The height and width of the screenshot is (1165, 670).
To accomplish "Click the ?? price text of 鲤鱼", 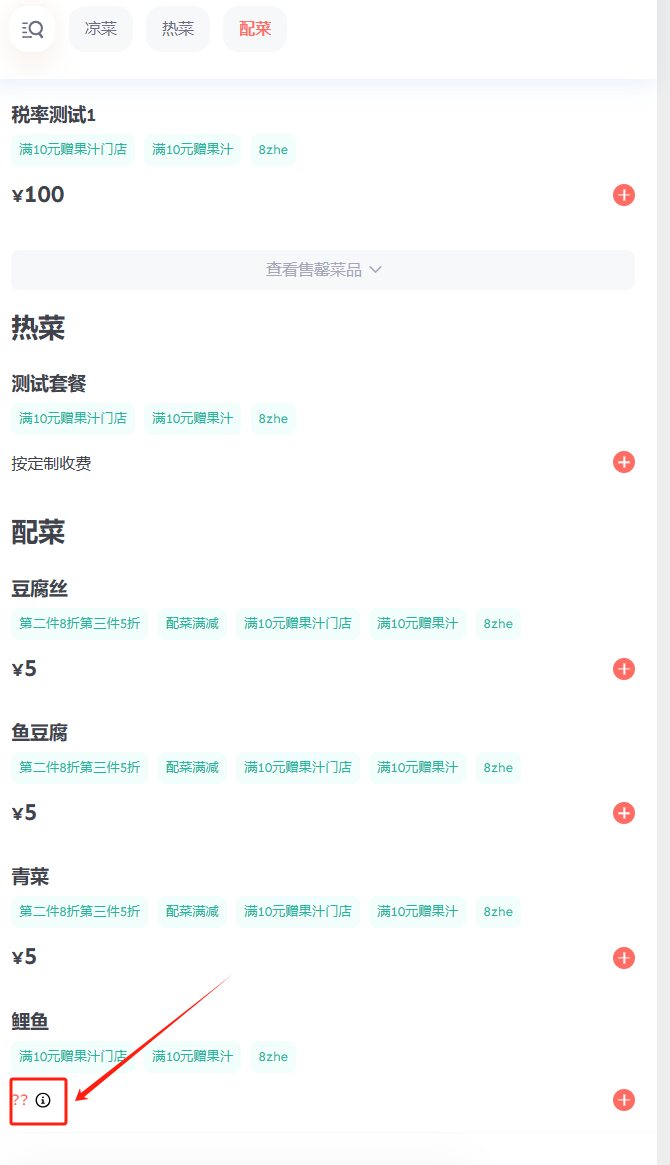I will [x=20, y=1100].
